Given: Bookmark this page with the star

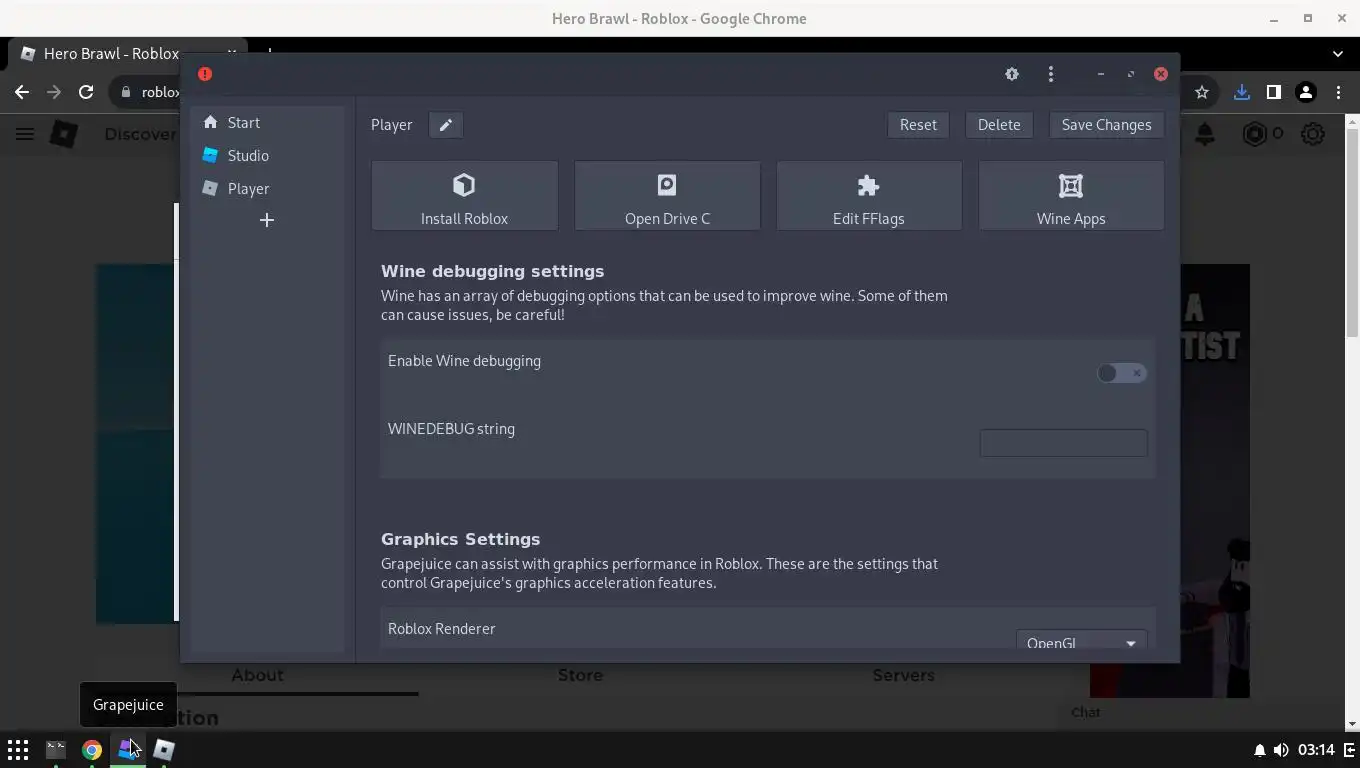Looking at the screenshot, I should click(1202, 92).
